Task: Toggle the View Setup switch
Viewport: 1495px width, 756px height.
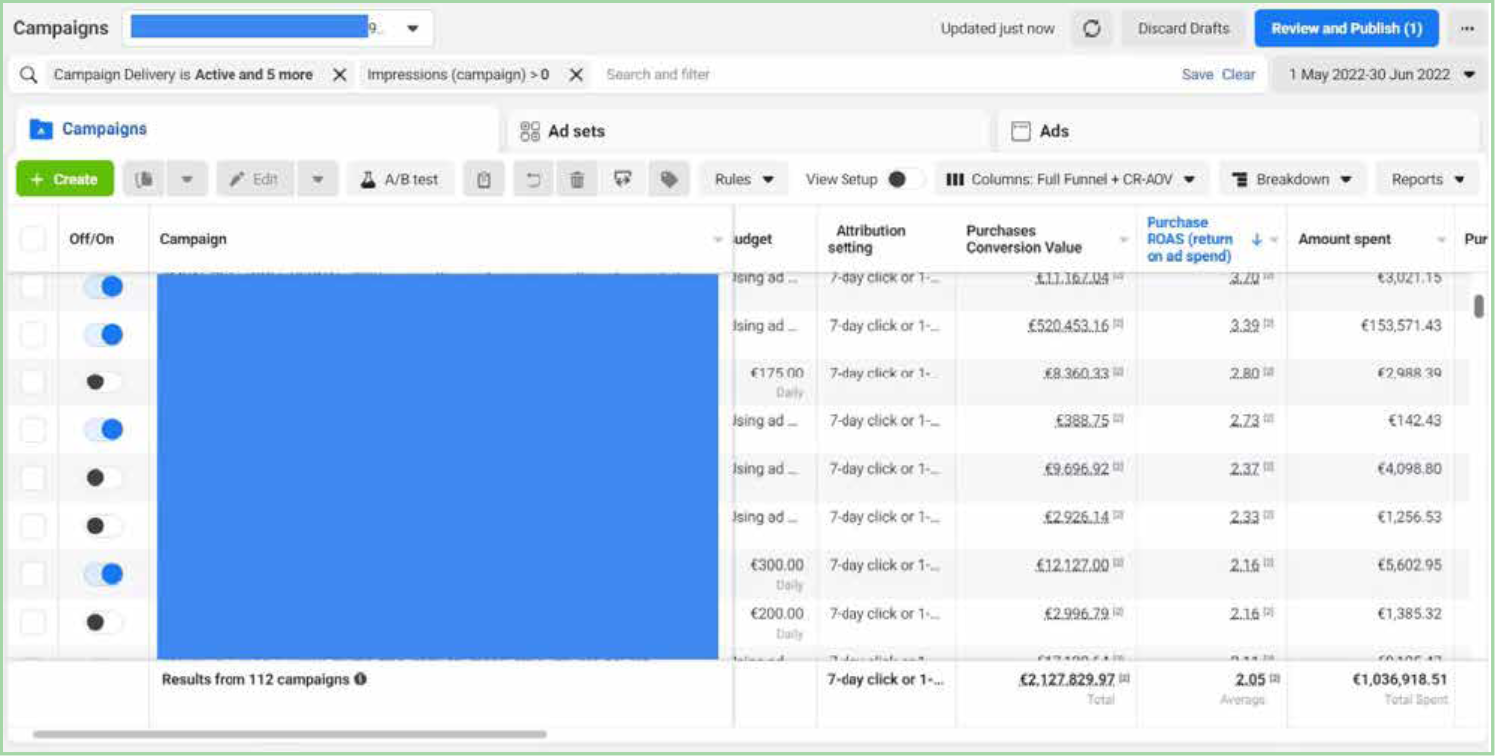Action: click(904, 180)
